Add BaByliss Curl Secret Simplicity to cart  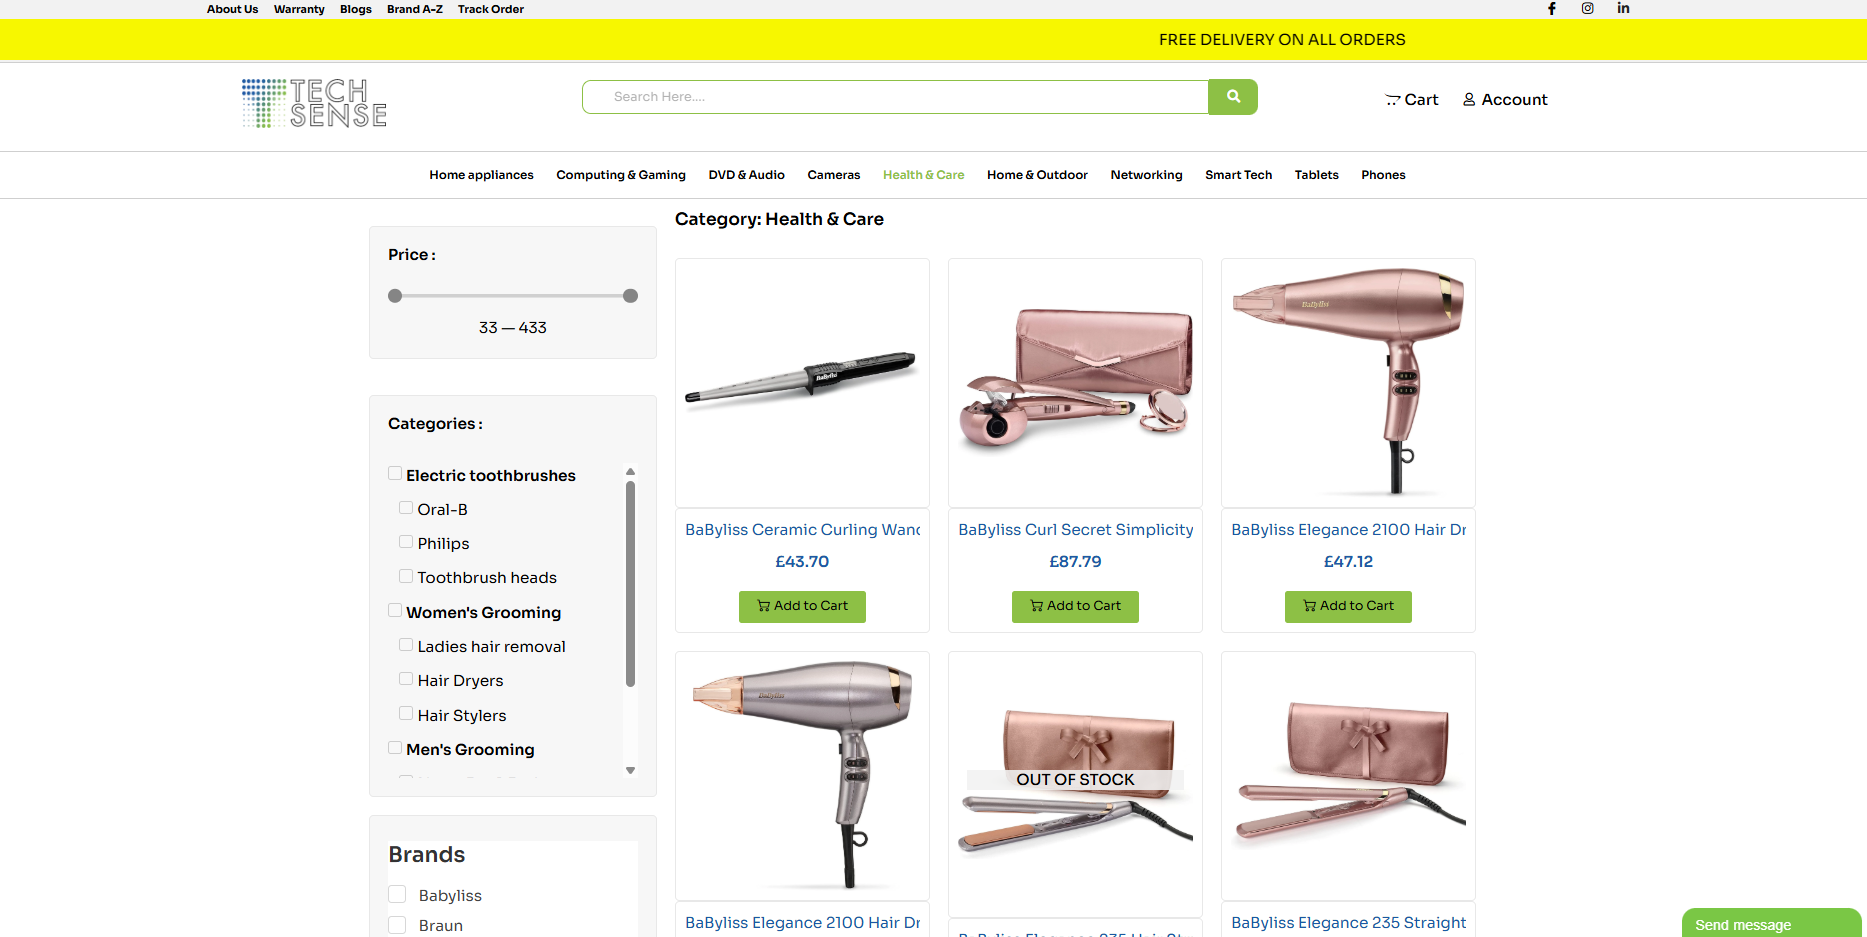tap(1075, 606)
